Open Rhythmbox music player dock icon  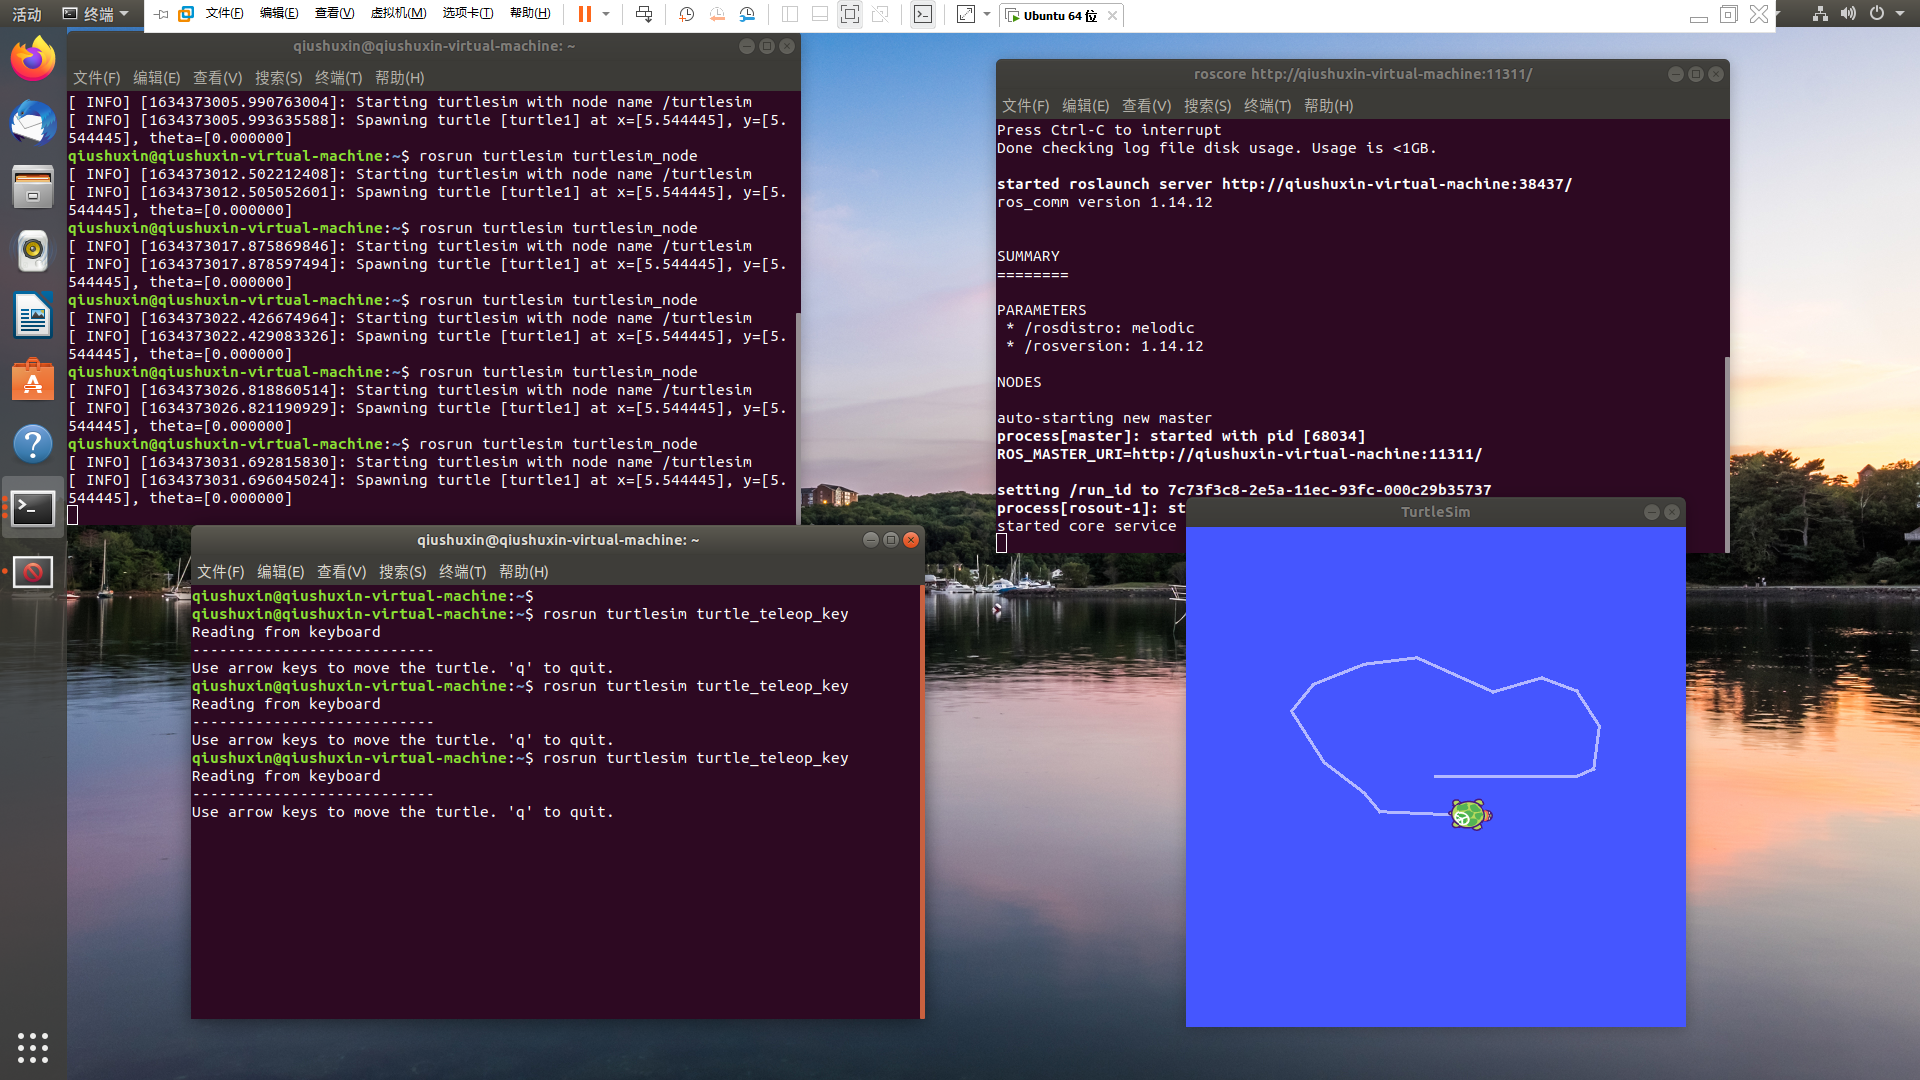pyautogui.click(x=33, y=251)
